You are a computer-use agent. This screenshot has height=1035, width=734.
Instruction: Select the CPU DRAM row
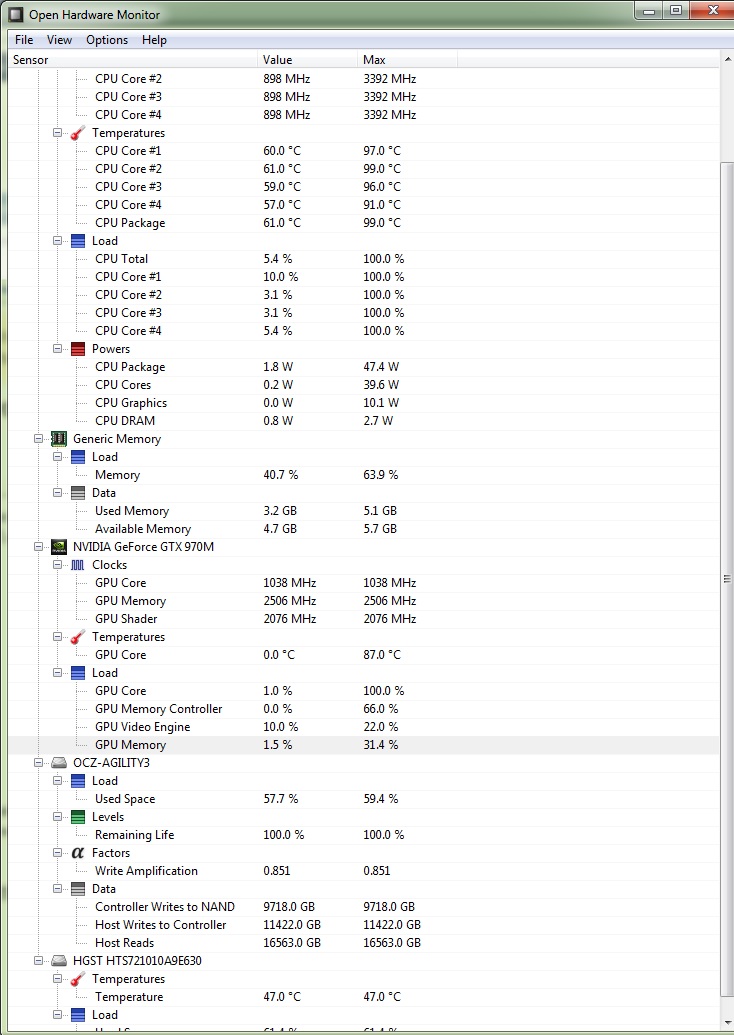pyautogui.click(x=363, y=420)
